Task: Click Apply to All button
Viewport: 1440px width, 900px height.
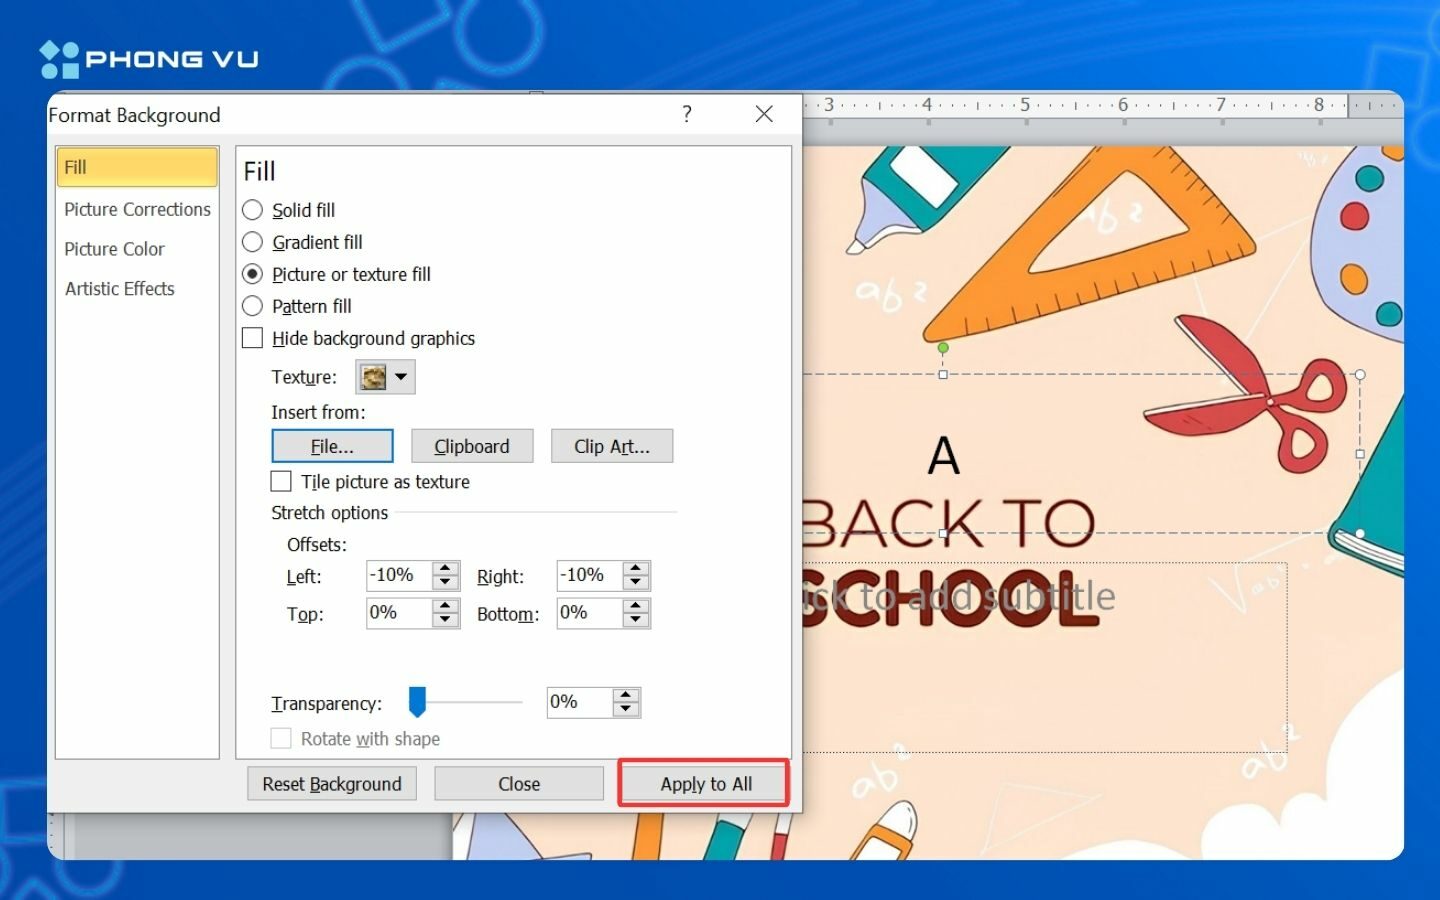Action: [x=706, y=784]
